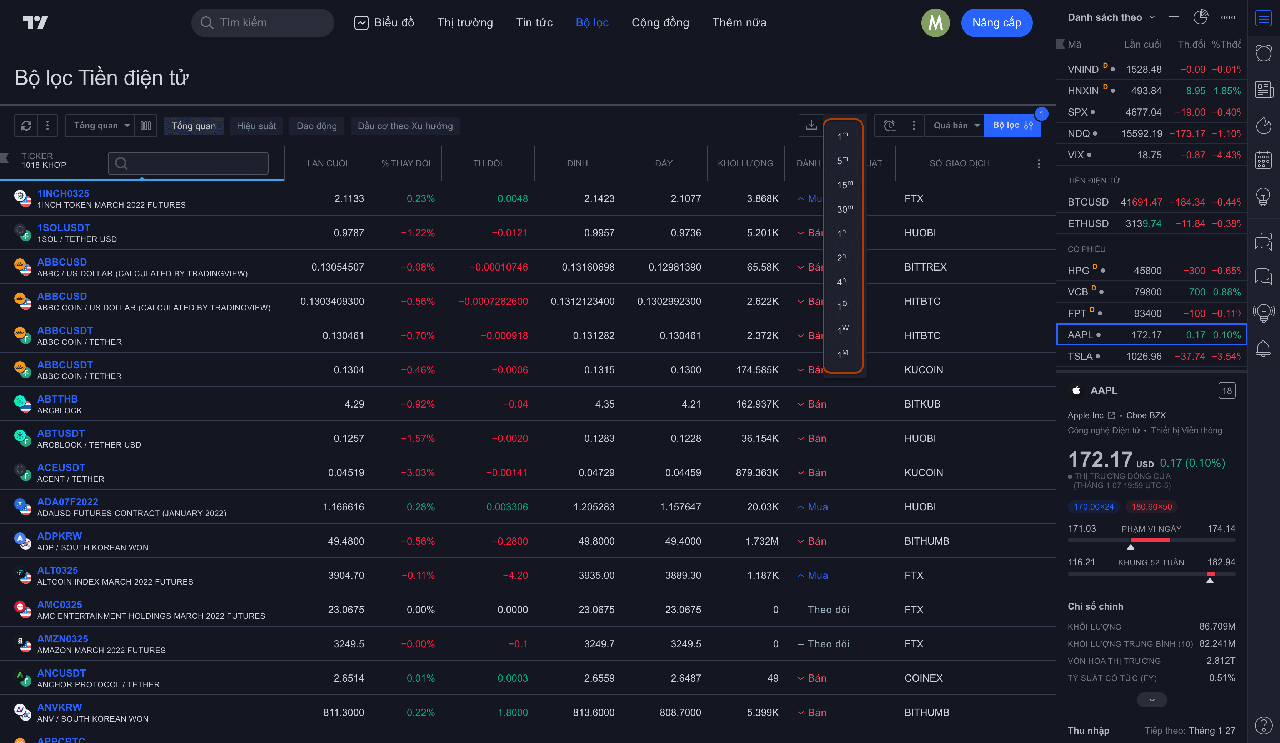Viewport: 1280px width, 743px height.
Task: Switch to the Dao động tab
Action: coord(316,126)
